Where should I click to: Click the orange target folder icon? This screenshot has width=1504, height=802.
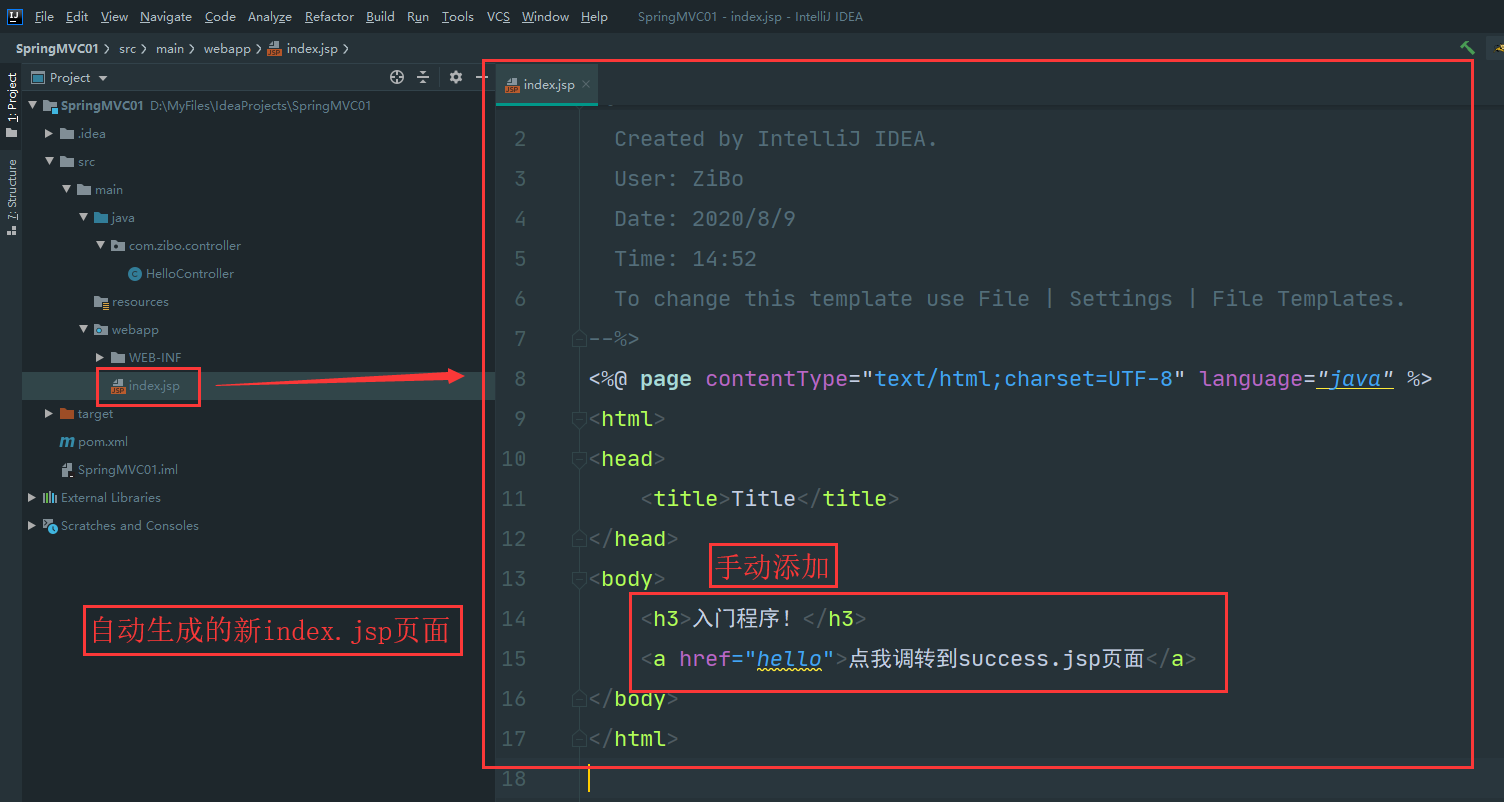tap(67, 413)
